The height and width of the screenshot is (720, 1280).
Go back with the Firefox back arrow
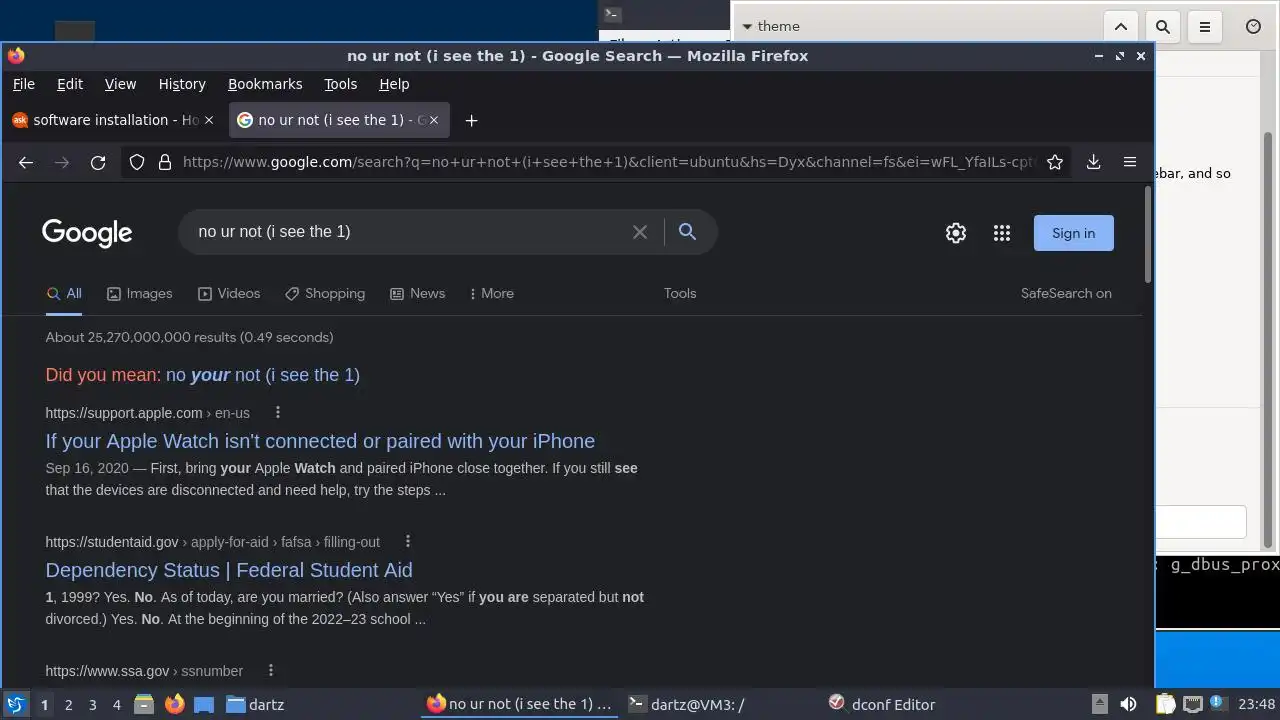click(x=26, y=162)
